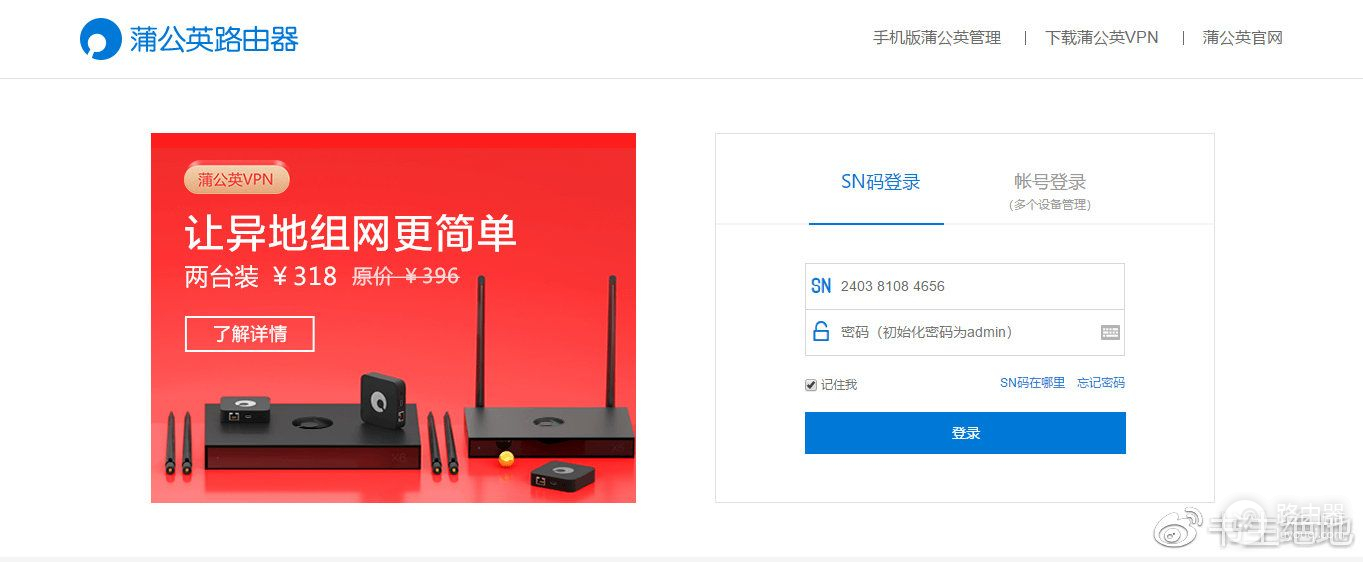Focus the 密码 password input field

tap(965, 332)
